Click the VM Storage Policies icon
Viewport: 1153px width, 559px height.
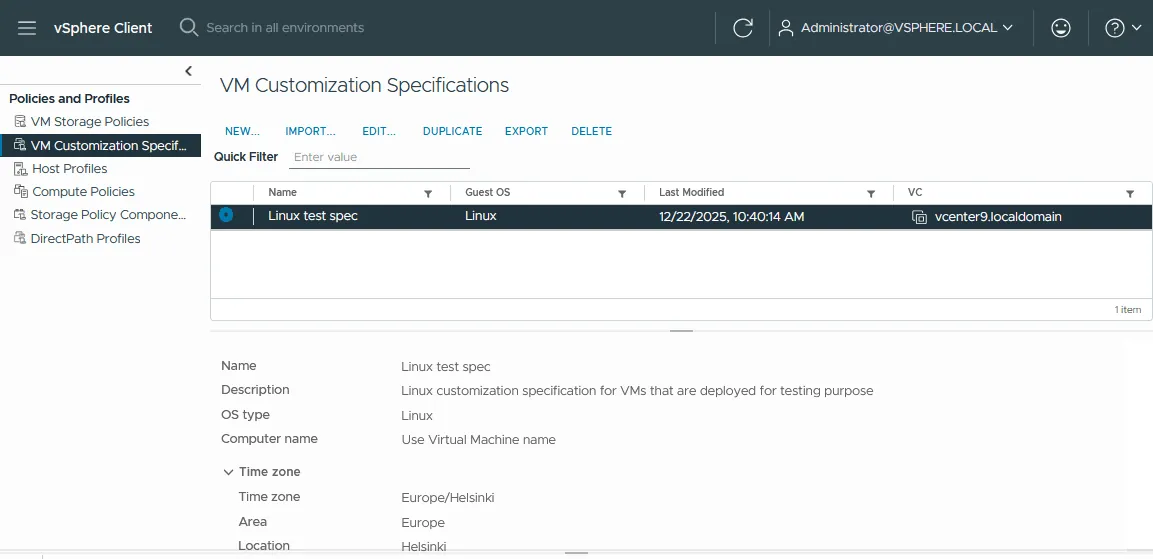tap(20, 121)
